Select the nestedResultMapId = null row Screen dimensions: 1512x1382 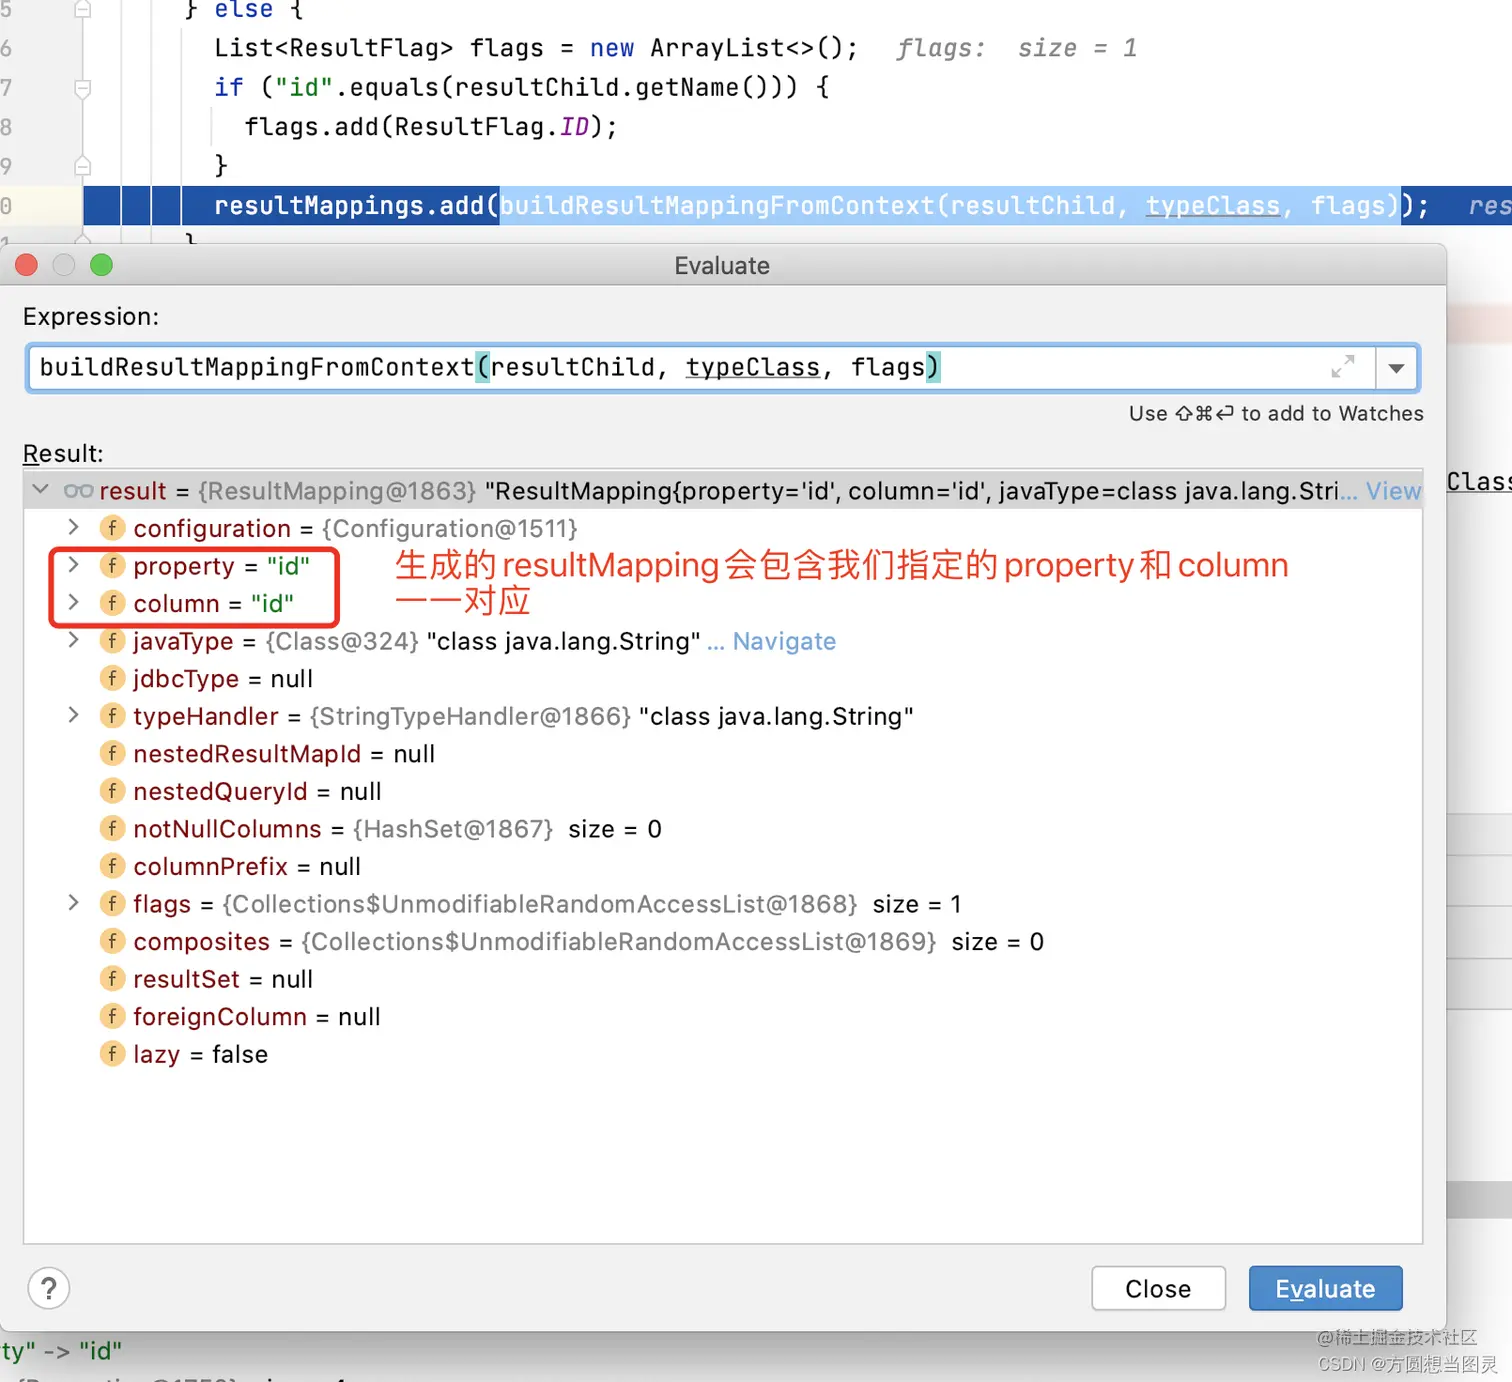722,754
